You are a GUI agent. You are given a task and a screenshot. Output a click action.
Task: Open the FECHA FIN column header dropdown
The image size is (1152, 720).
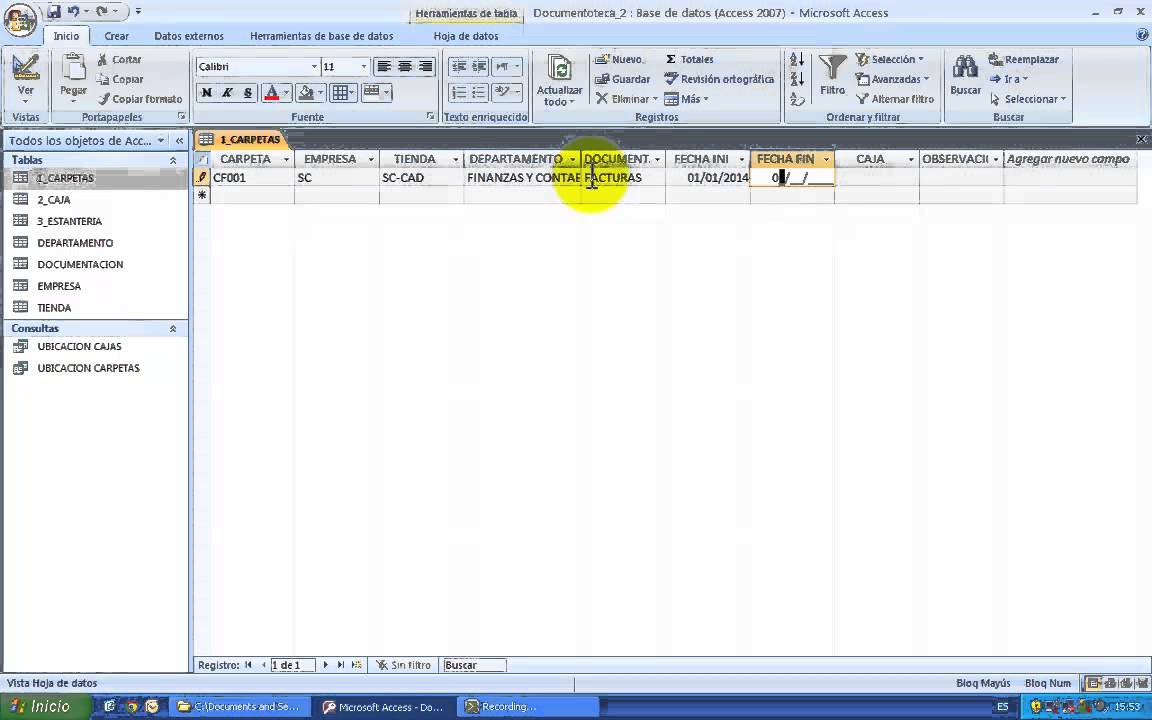(827, 159)
